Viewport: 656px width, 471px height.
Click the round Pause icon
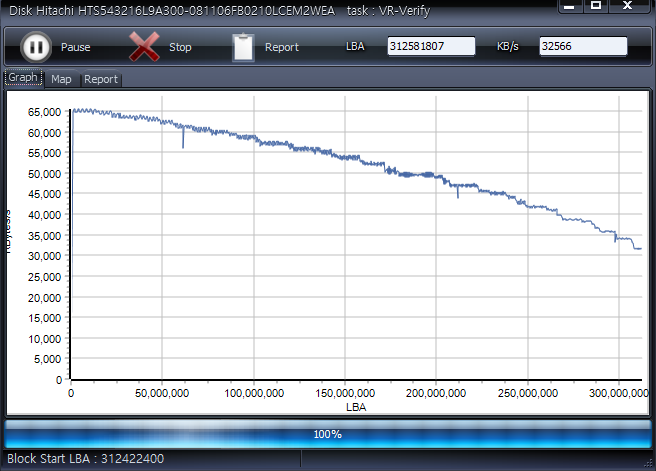[x=36, y=47]
